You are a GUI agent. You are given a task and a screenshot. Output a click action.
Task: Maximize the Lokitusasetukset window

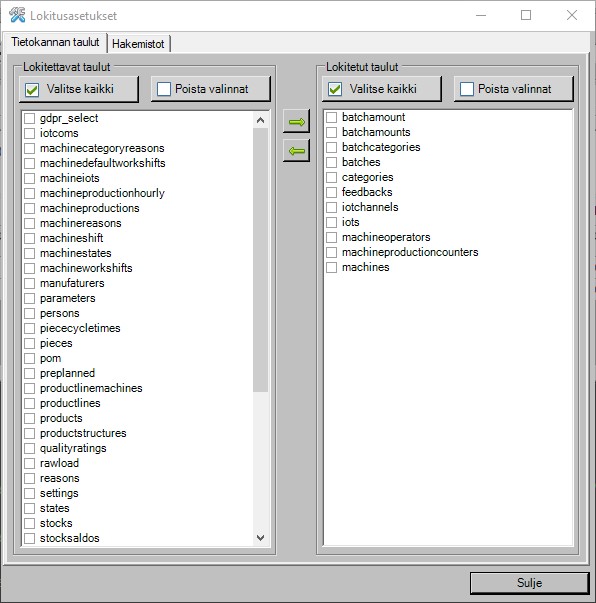[x=526, y=15]
